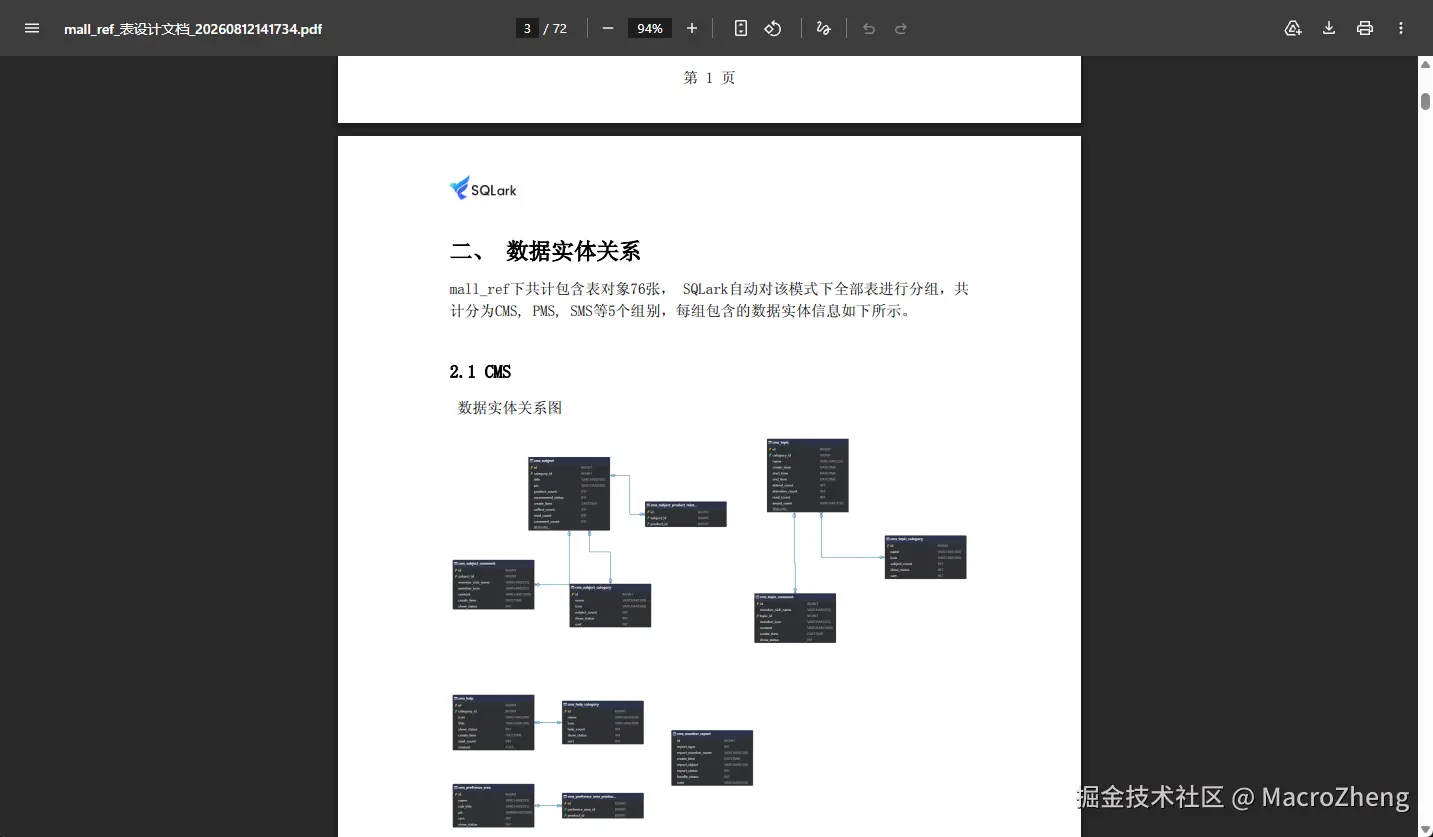Image resolution: width=1433 pixels, height=837 pixels.
Task: Click the paragraph line starting with "mall_ref下共计"
Action: coord(709,289)
